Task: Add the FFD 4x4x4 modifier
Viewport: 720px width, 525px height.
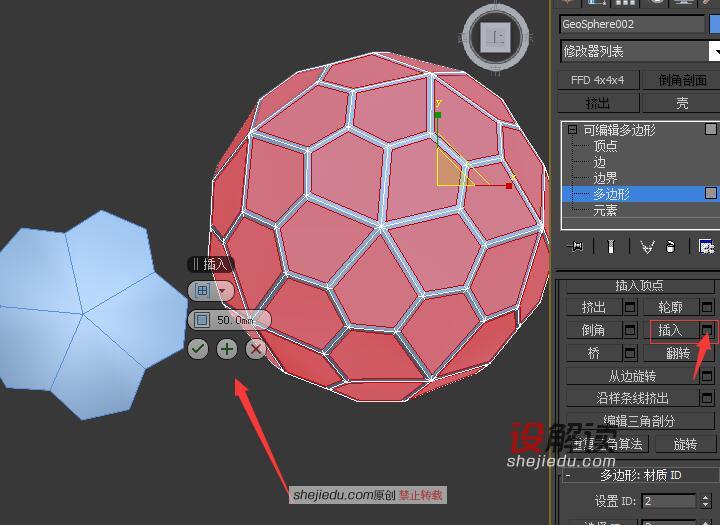Action: [597, 80]
